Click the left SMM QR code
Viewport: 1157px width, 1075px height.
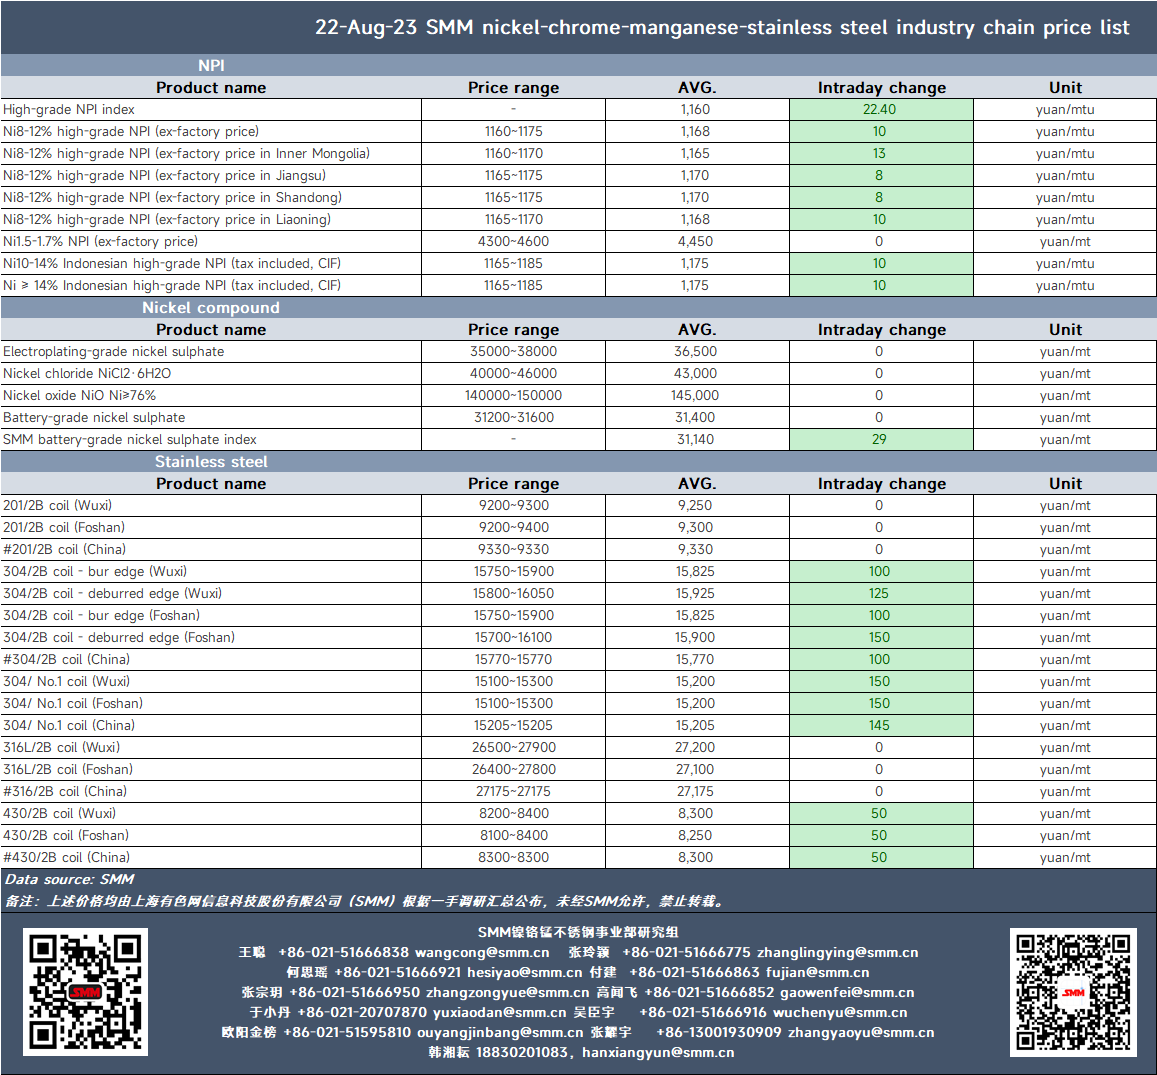point(86,992)
